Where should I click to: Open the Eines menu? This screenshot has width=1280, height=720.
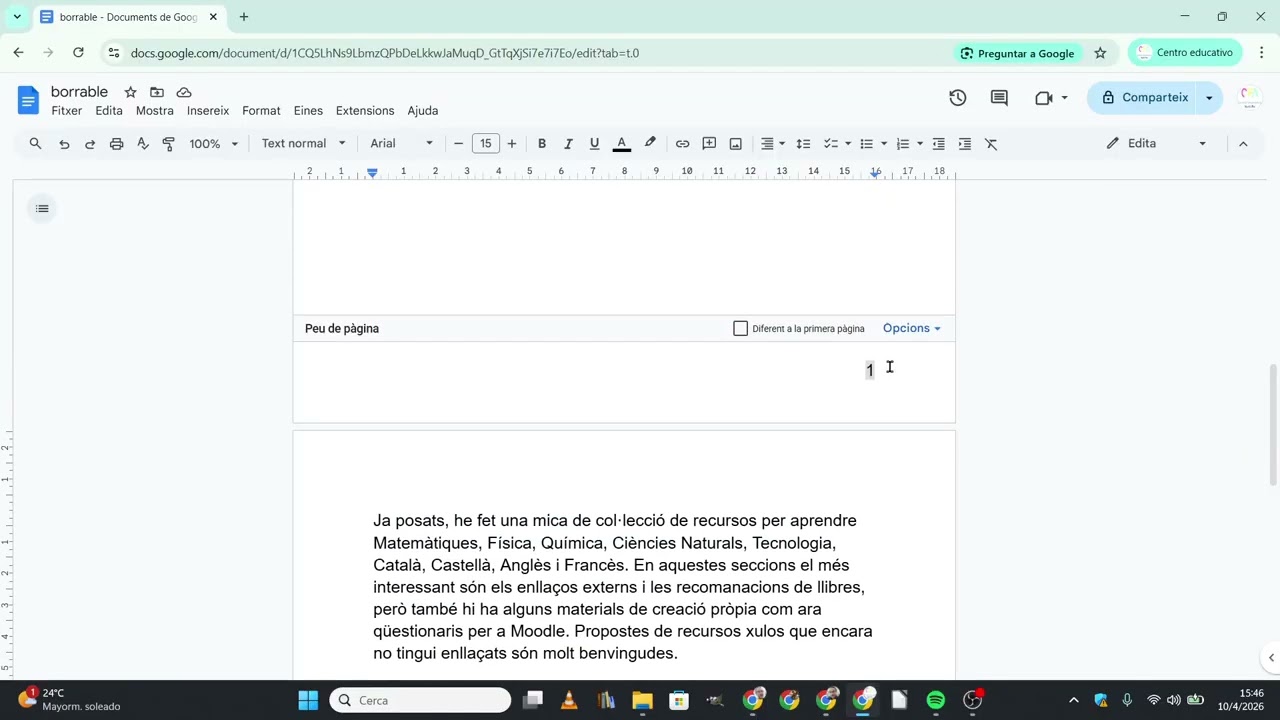pos(308,111)
